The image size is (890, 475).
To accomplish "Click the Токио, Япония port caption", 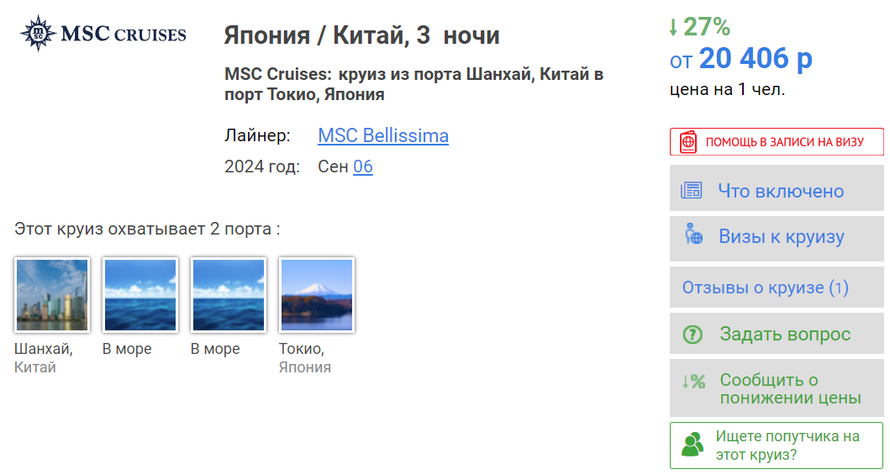I will (305, 358).
